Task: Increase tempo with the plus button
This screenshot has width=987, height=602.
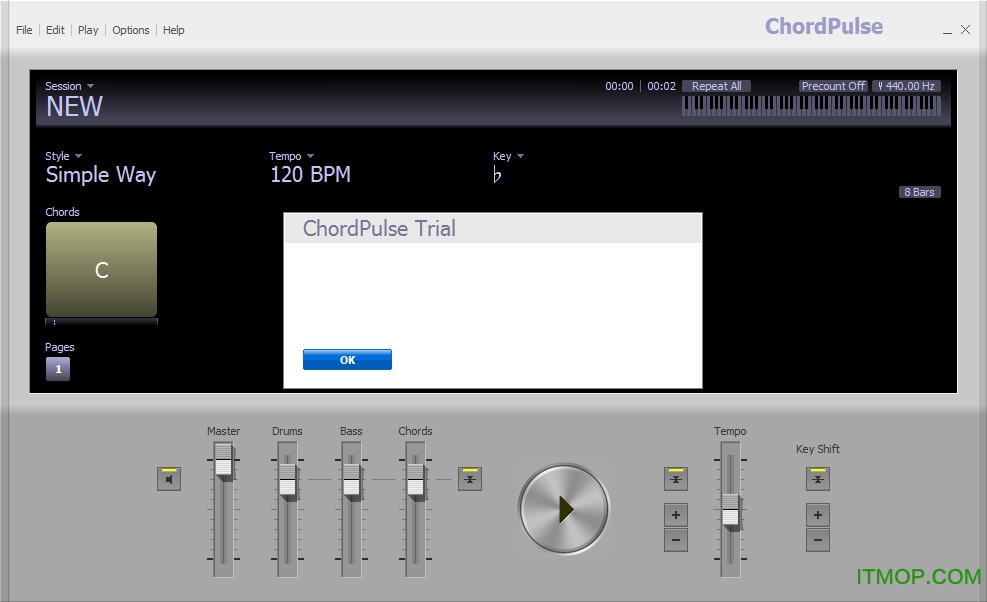Action: click(676, 516)
